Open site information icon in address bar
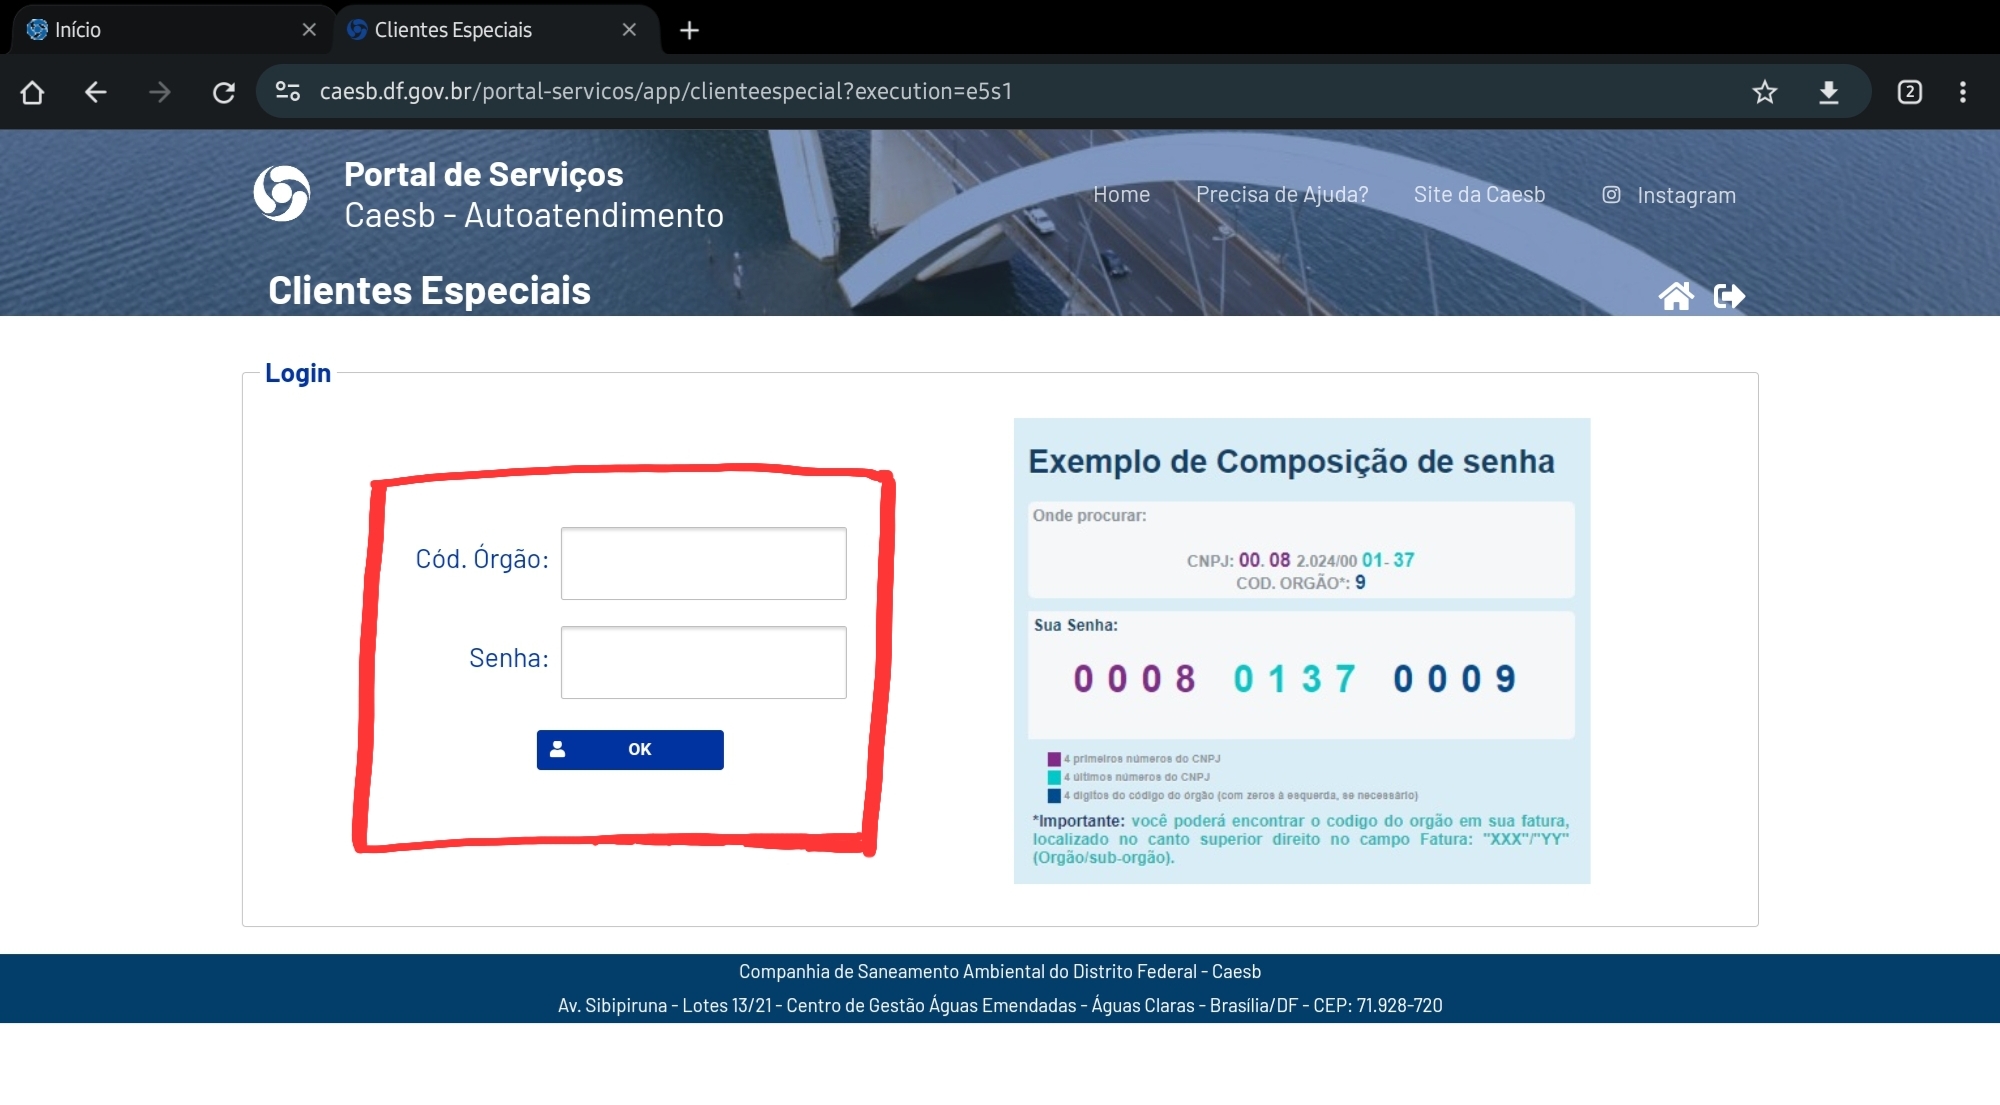2000x1105 pixels. coord(288,91)
